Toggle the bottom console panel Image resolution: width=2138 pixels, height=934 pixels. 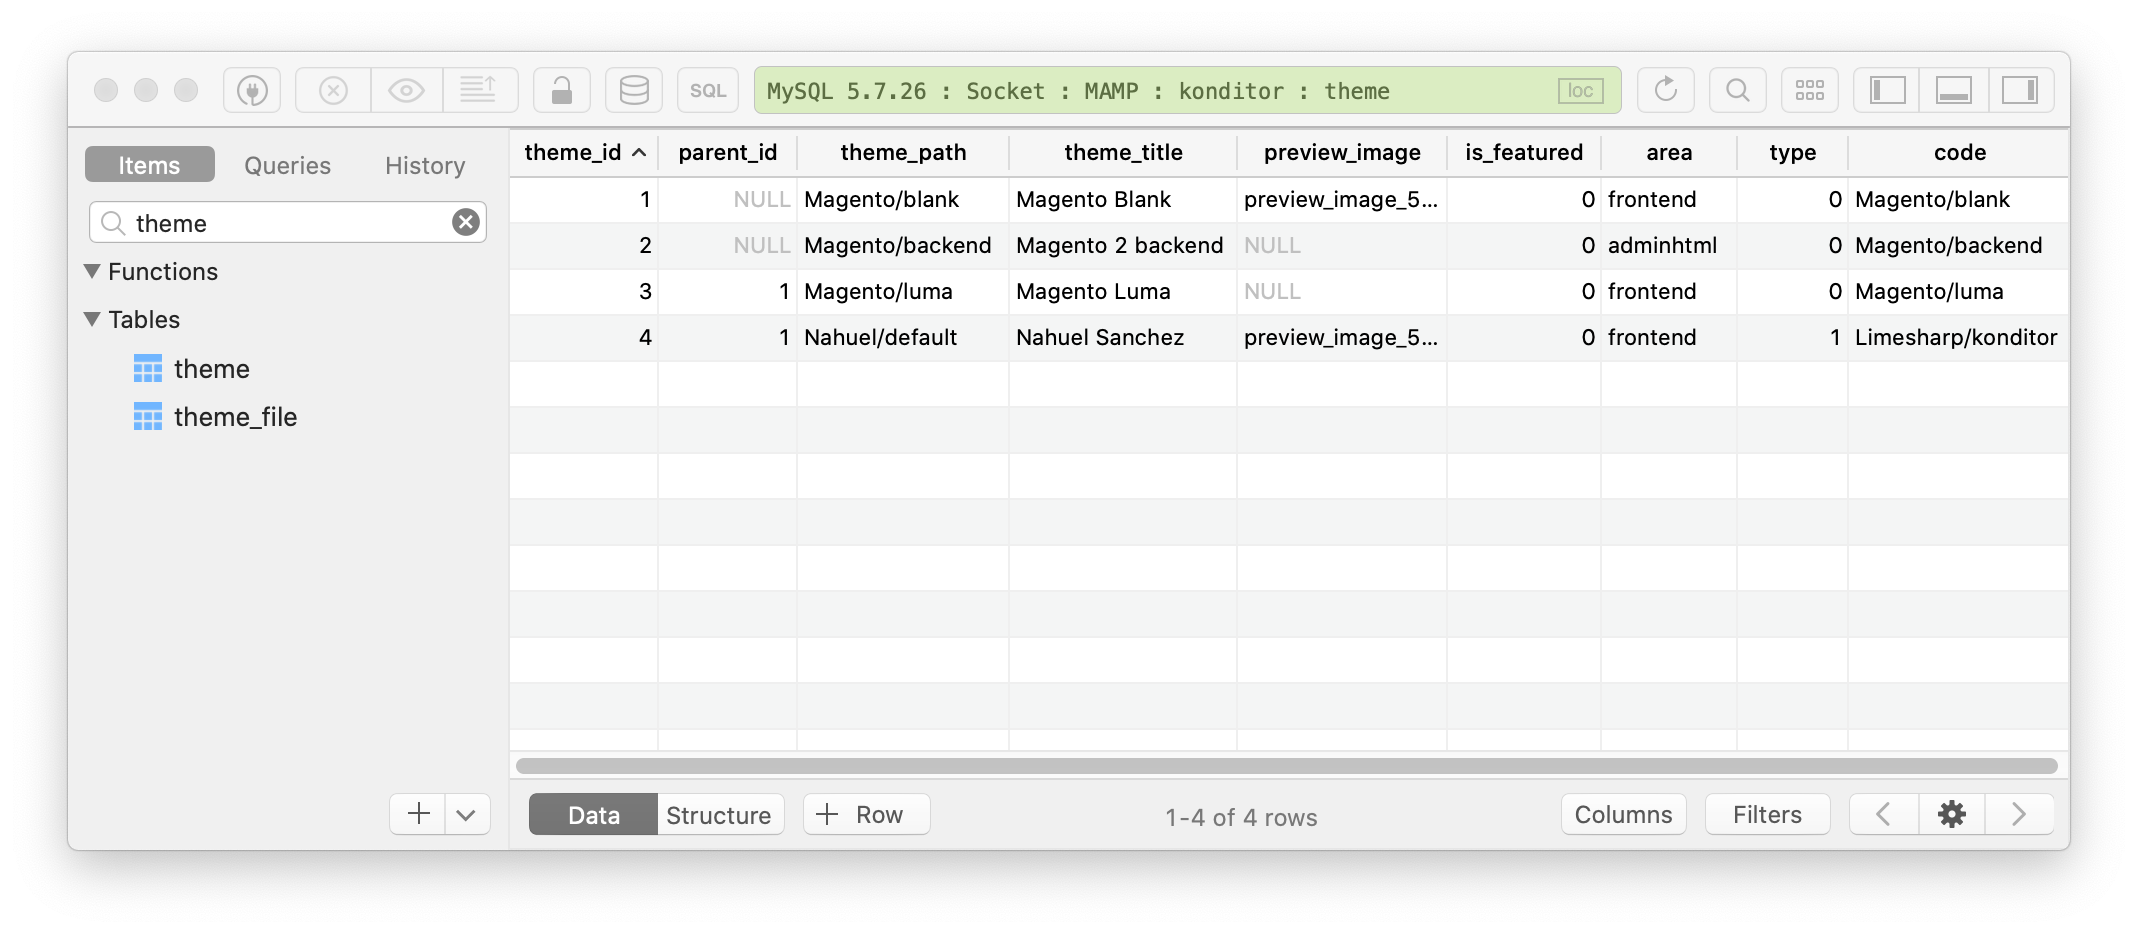point(1954,91)
